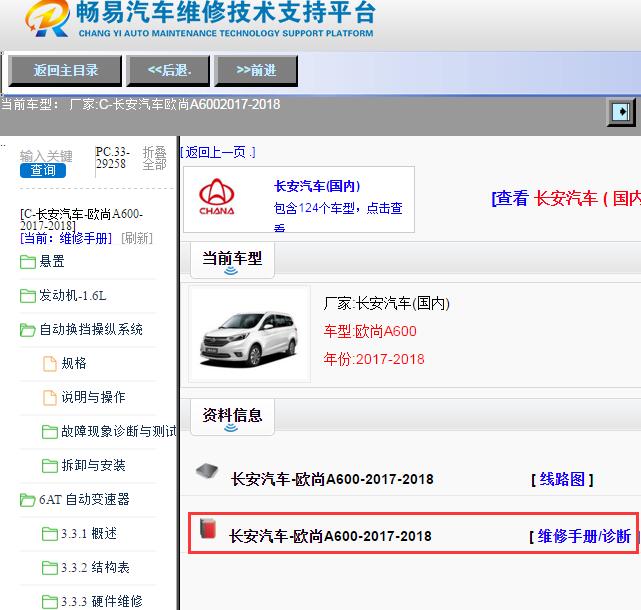Expand the 3.3.1 概述 folder icon

pyautogui.click(x=50, y=534)
